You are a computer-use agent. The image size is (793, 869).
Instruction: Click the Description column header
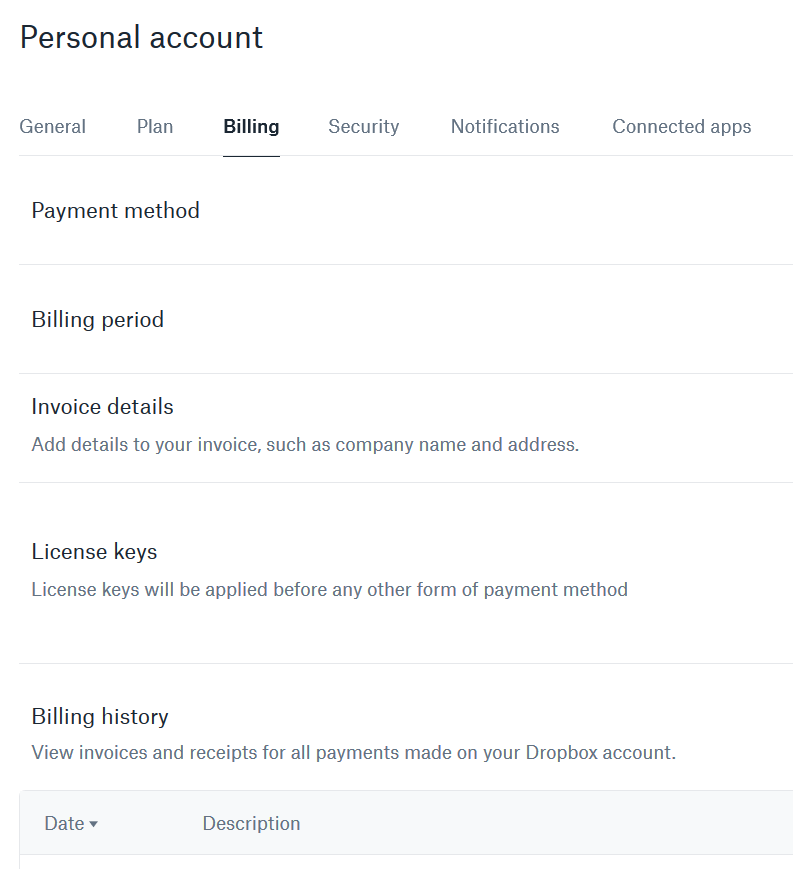point(251,824)
